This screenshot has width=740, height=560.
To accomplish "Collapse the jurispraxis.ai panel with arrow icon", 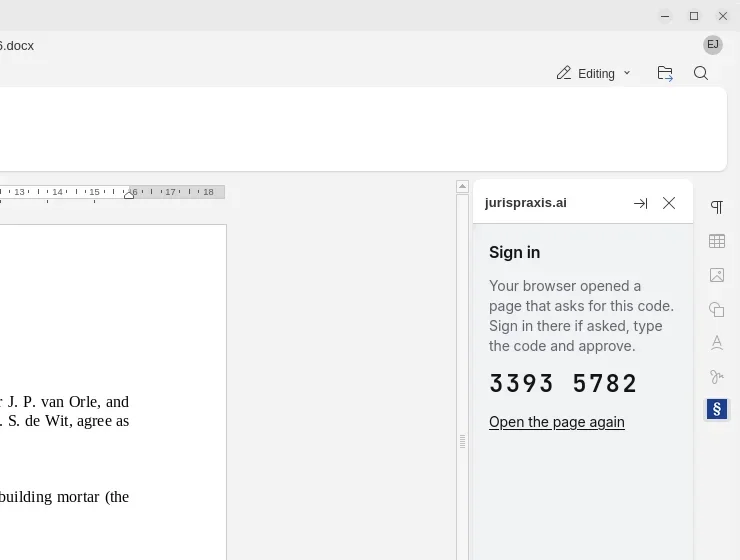I will 640,203.
